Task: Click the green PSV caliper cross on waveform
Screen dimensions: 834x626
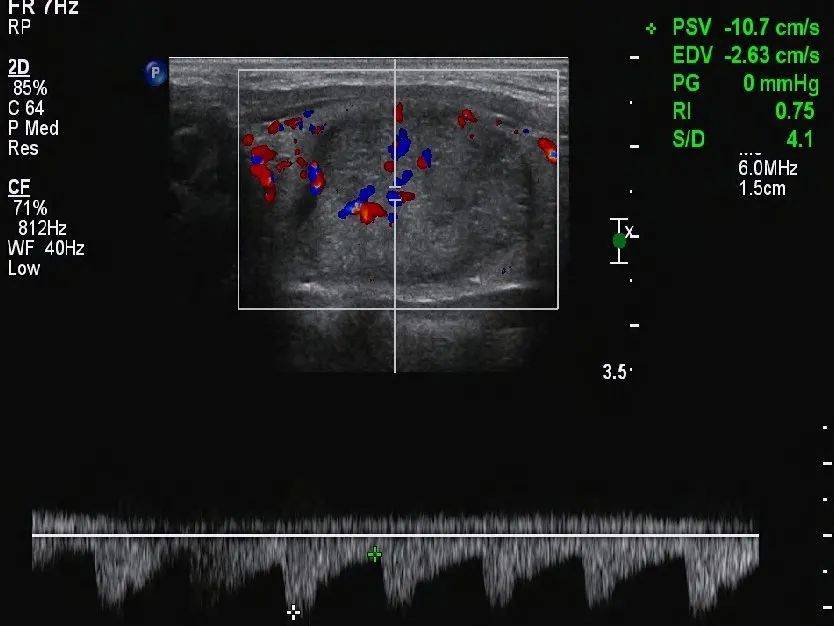Action: 374,555
